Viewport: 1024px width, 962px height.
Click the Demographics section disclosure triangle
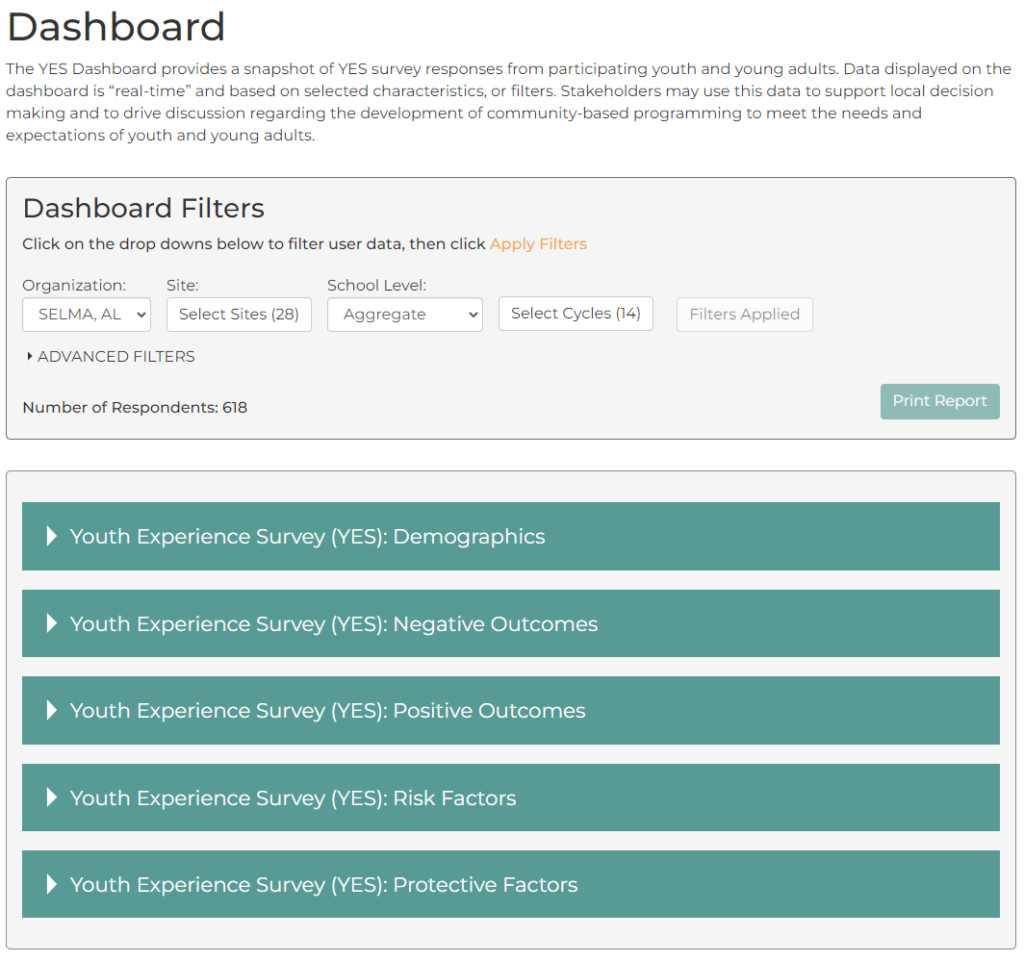click(51, 536)
